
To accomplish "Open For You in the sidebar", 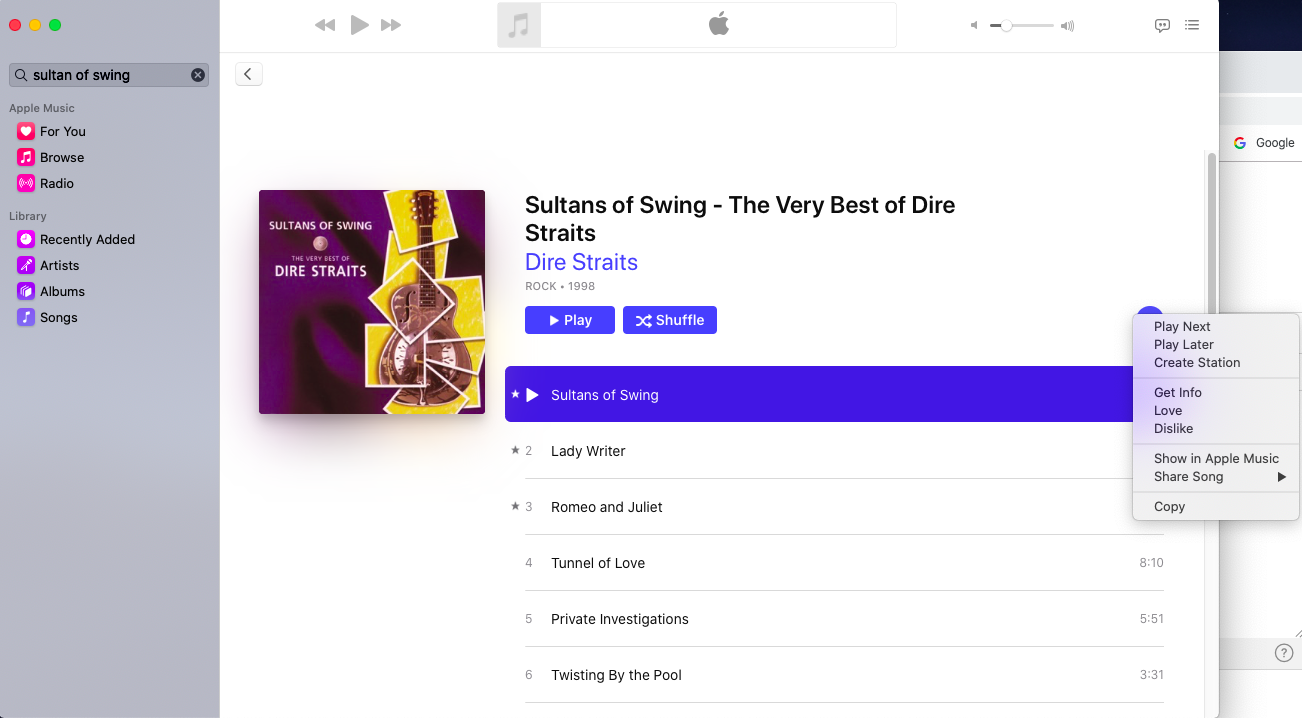I will [62, 131].
